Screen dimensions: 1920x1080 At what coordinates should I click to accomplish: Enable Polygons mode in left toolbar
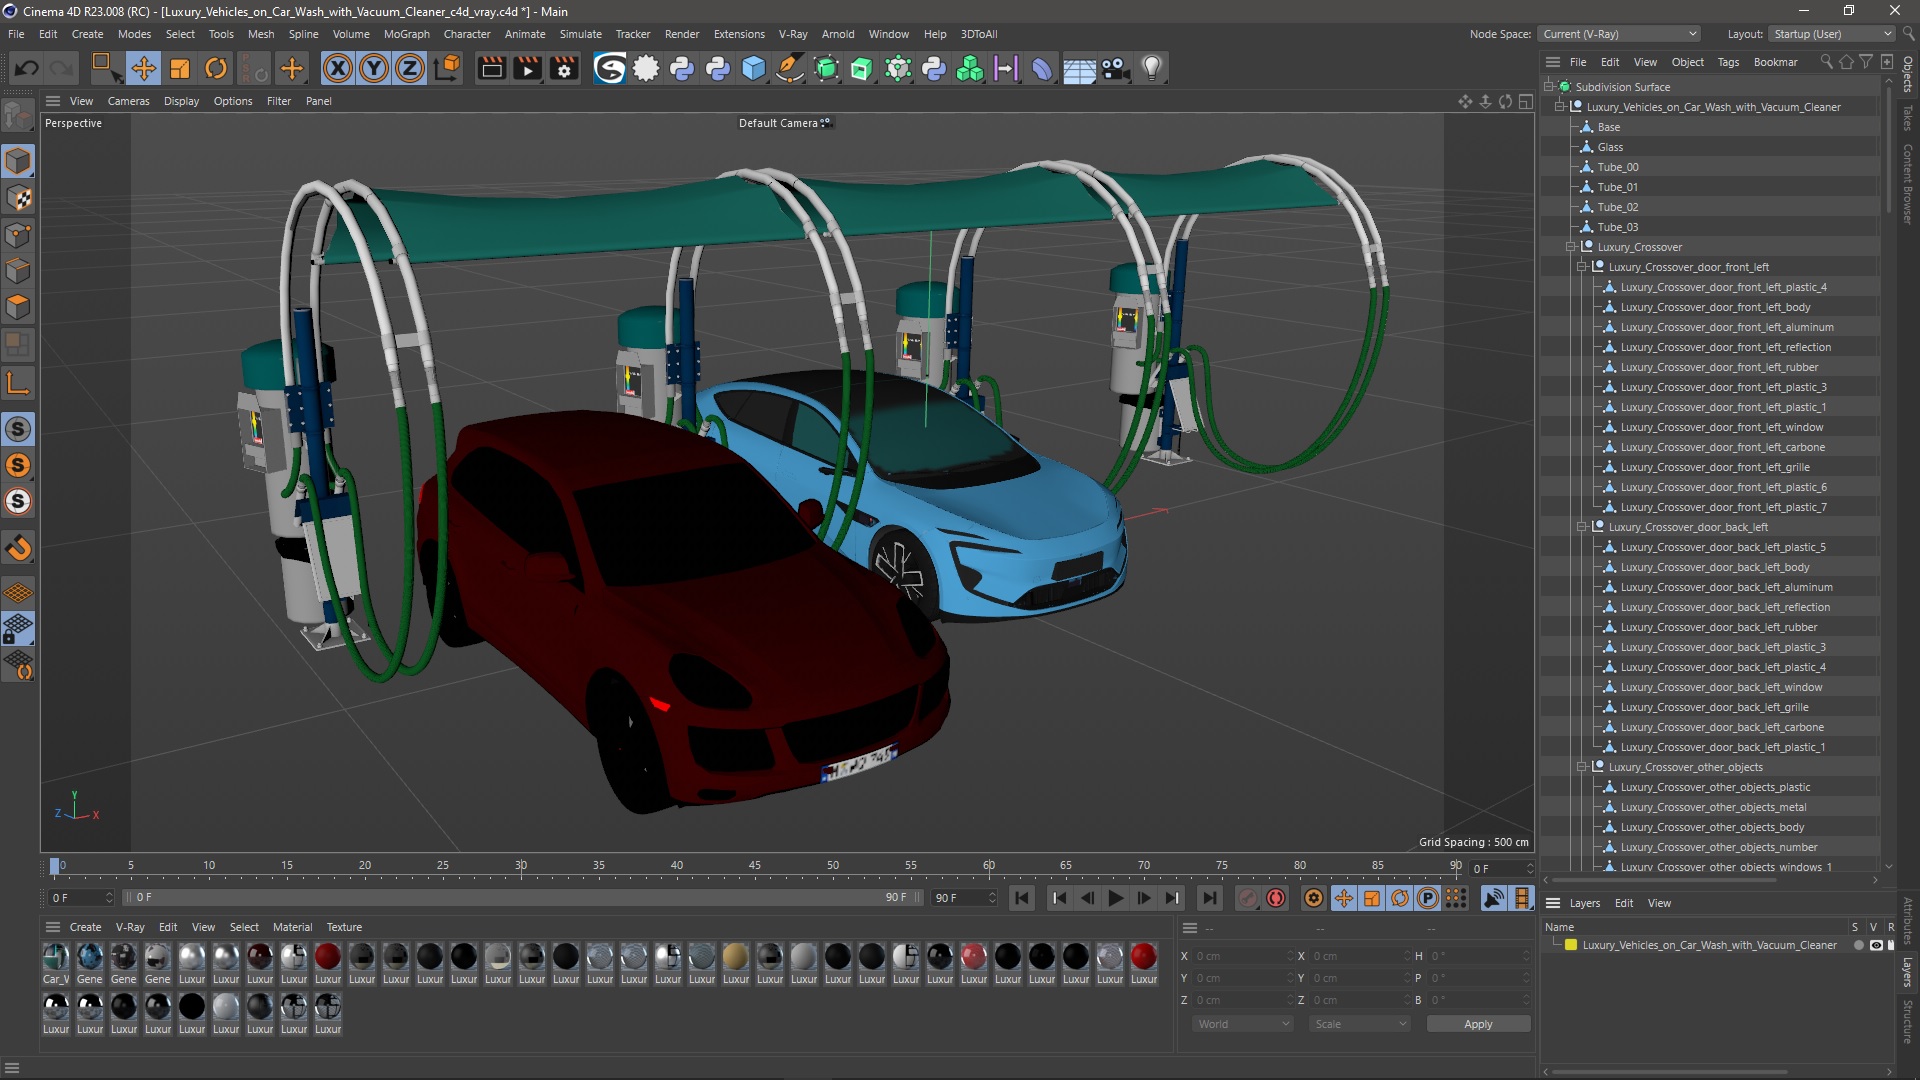click(18, 307)
